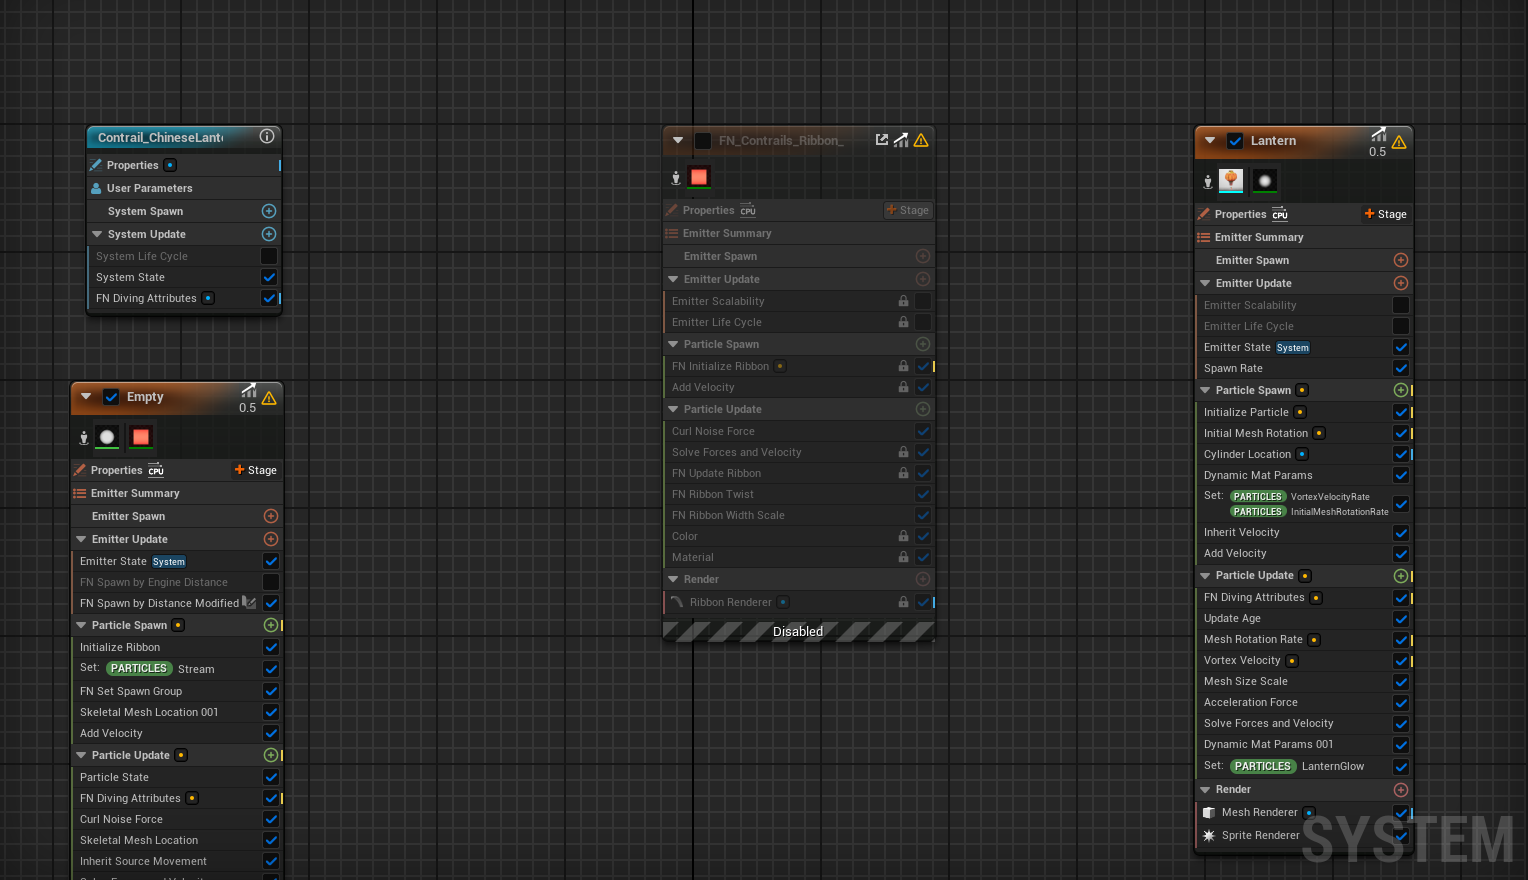Toggle the Lantern emitter enabled checkbox

point(1235,141)
